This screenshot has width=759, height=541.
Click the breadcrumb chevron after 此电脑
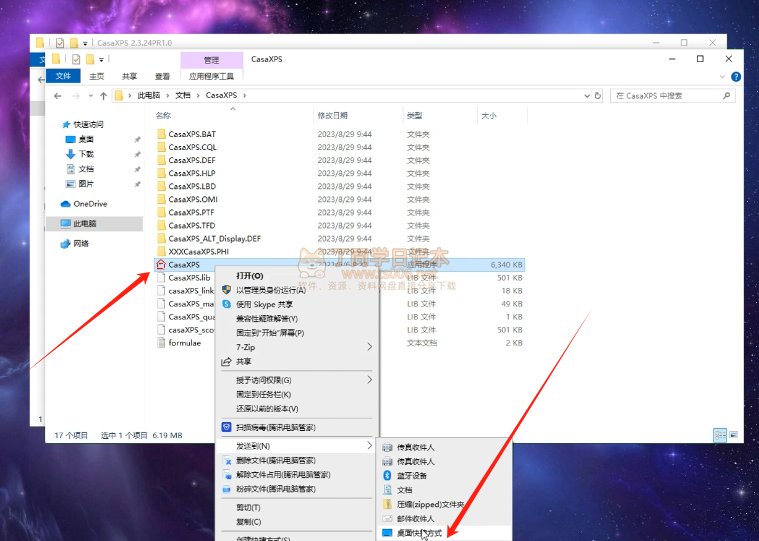tap(167, 96)
